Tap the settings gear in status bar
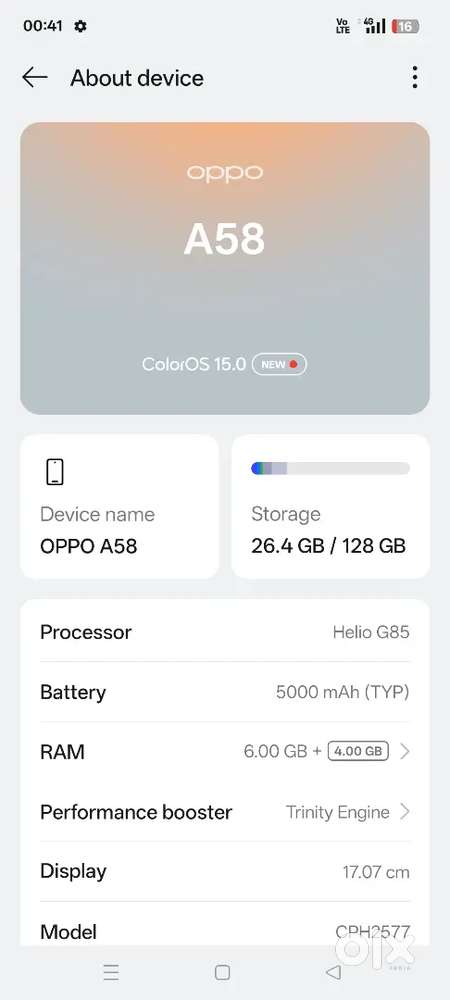This screenshot has height=1000, width=450. (80, 26)
